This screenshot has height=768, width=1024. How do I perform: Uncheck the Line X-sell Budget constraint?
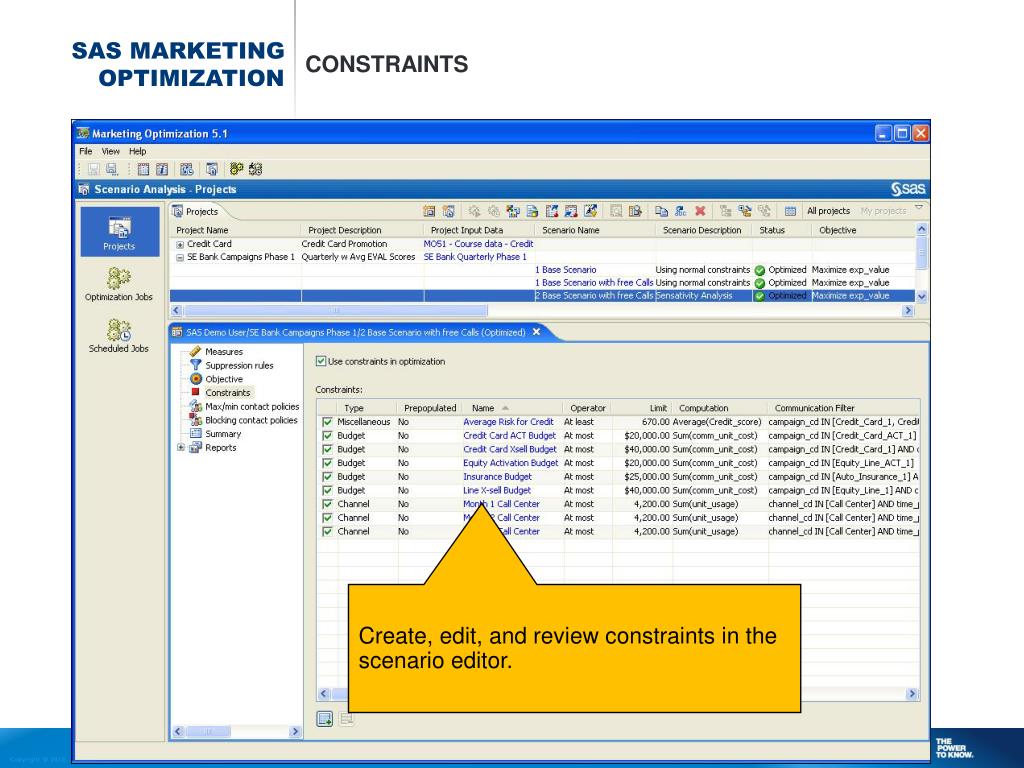(327, 490)
